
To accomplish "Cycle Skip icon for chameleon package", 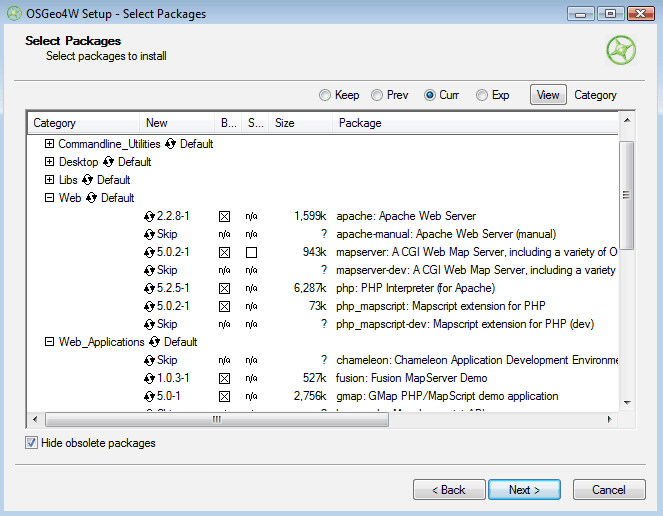I will coord(149,360).
